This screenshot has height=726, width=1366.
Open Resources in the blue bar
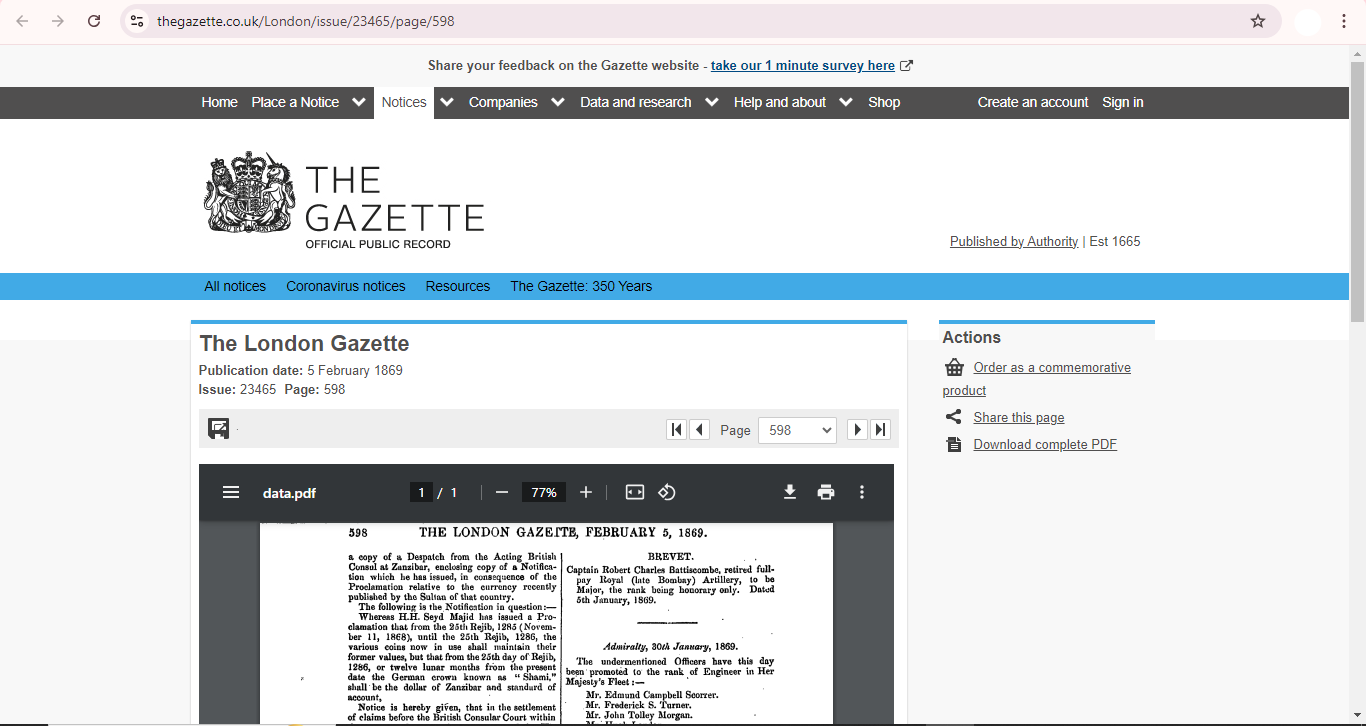point(458,286)
